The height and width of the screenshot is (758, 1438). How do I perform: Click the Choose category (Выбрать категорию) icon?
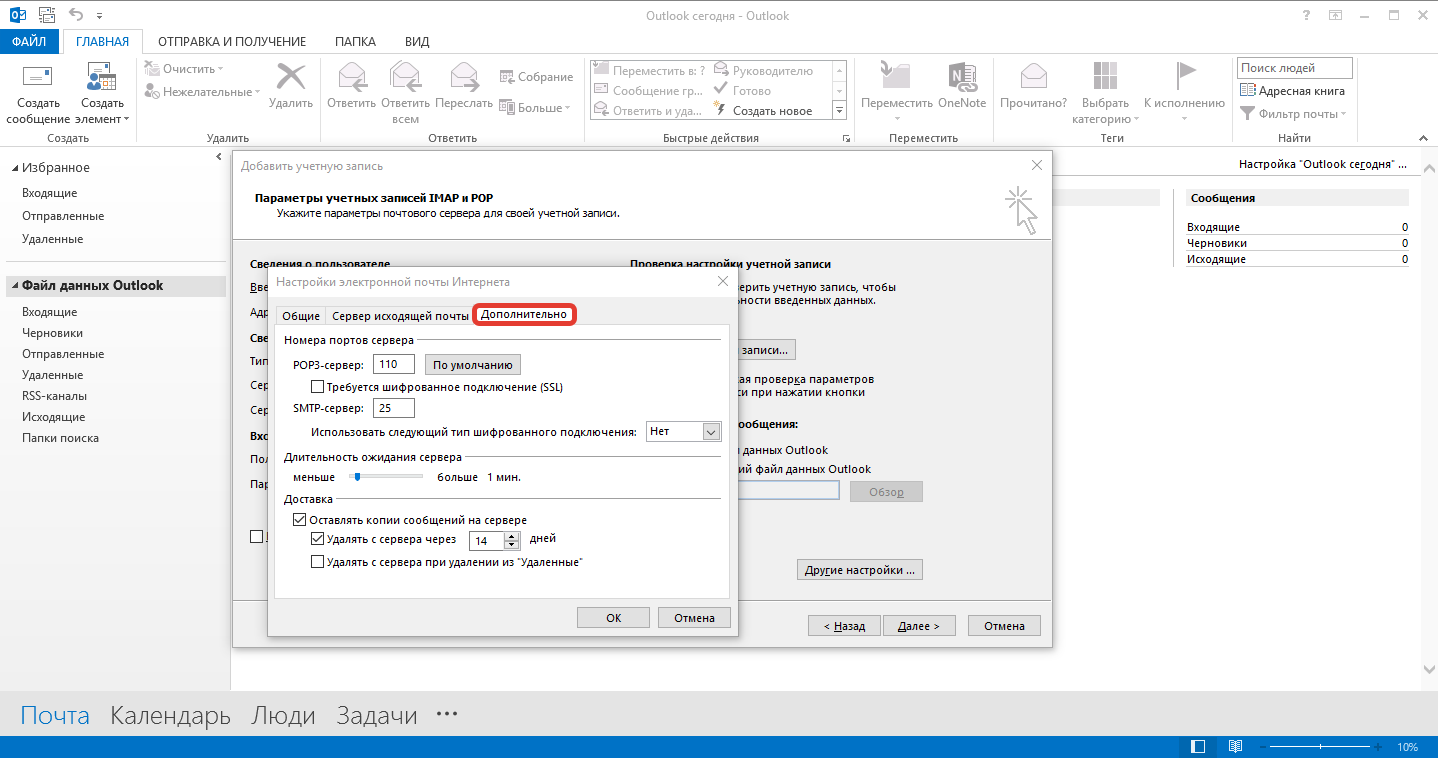pyautogui.click(x=1105, y=77)
